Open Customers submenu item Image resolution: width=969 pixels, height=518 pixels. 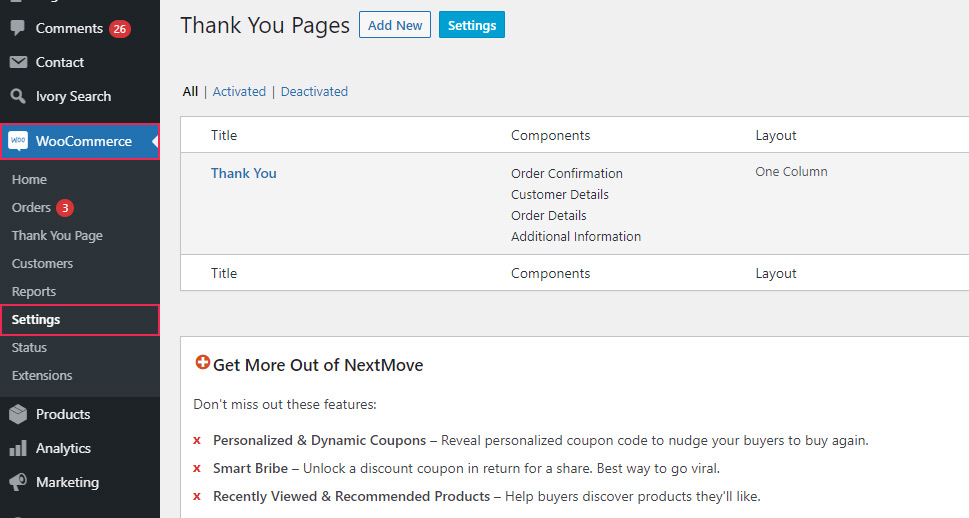(42, 263)
